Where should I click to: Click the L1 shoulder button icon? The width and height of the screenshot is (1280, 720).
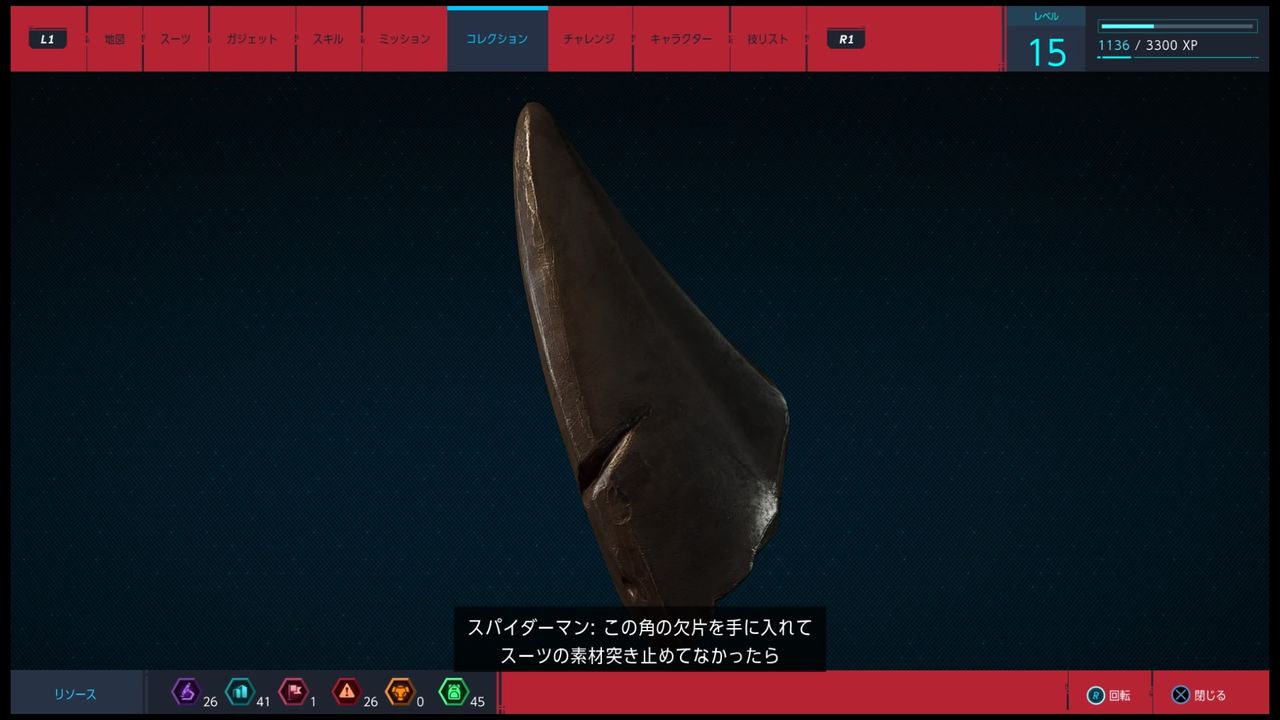pos(48,39)
